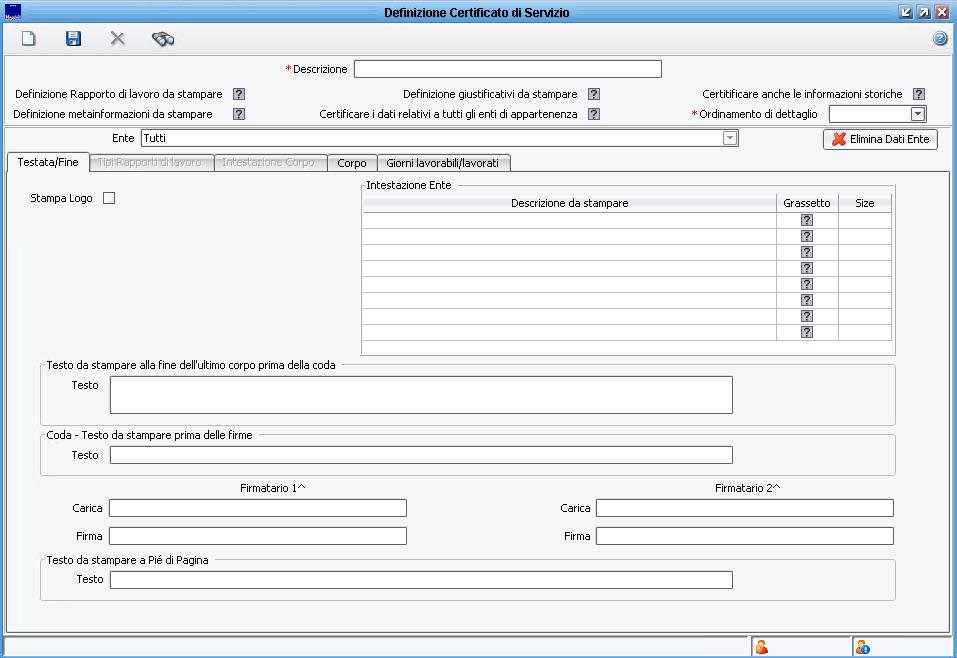Screen dimensions: 957x658
Task: Open the Ente dropdown list
Action: 730,138
